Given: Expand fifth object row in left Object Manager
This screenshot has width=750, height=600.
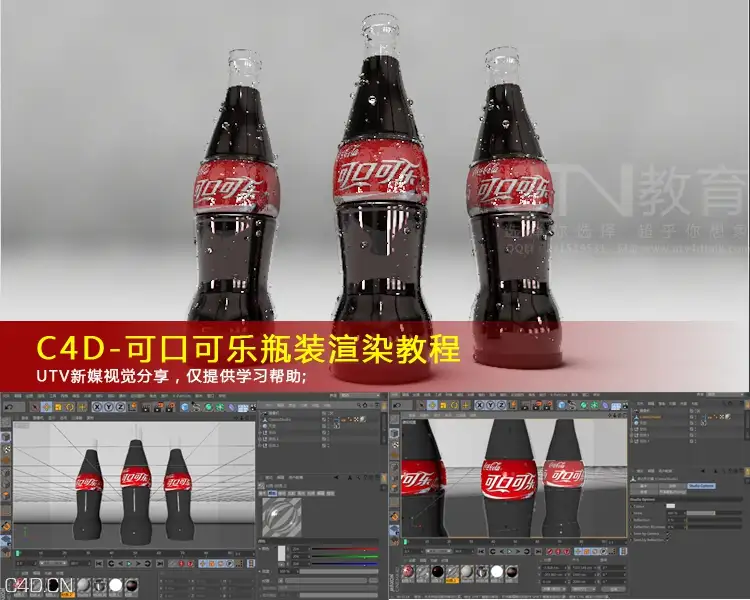Looking at the screenshot, I should [260, 439].
